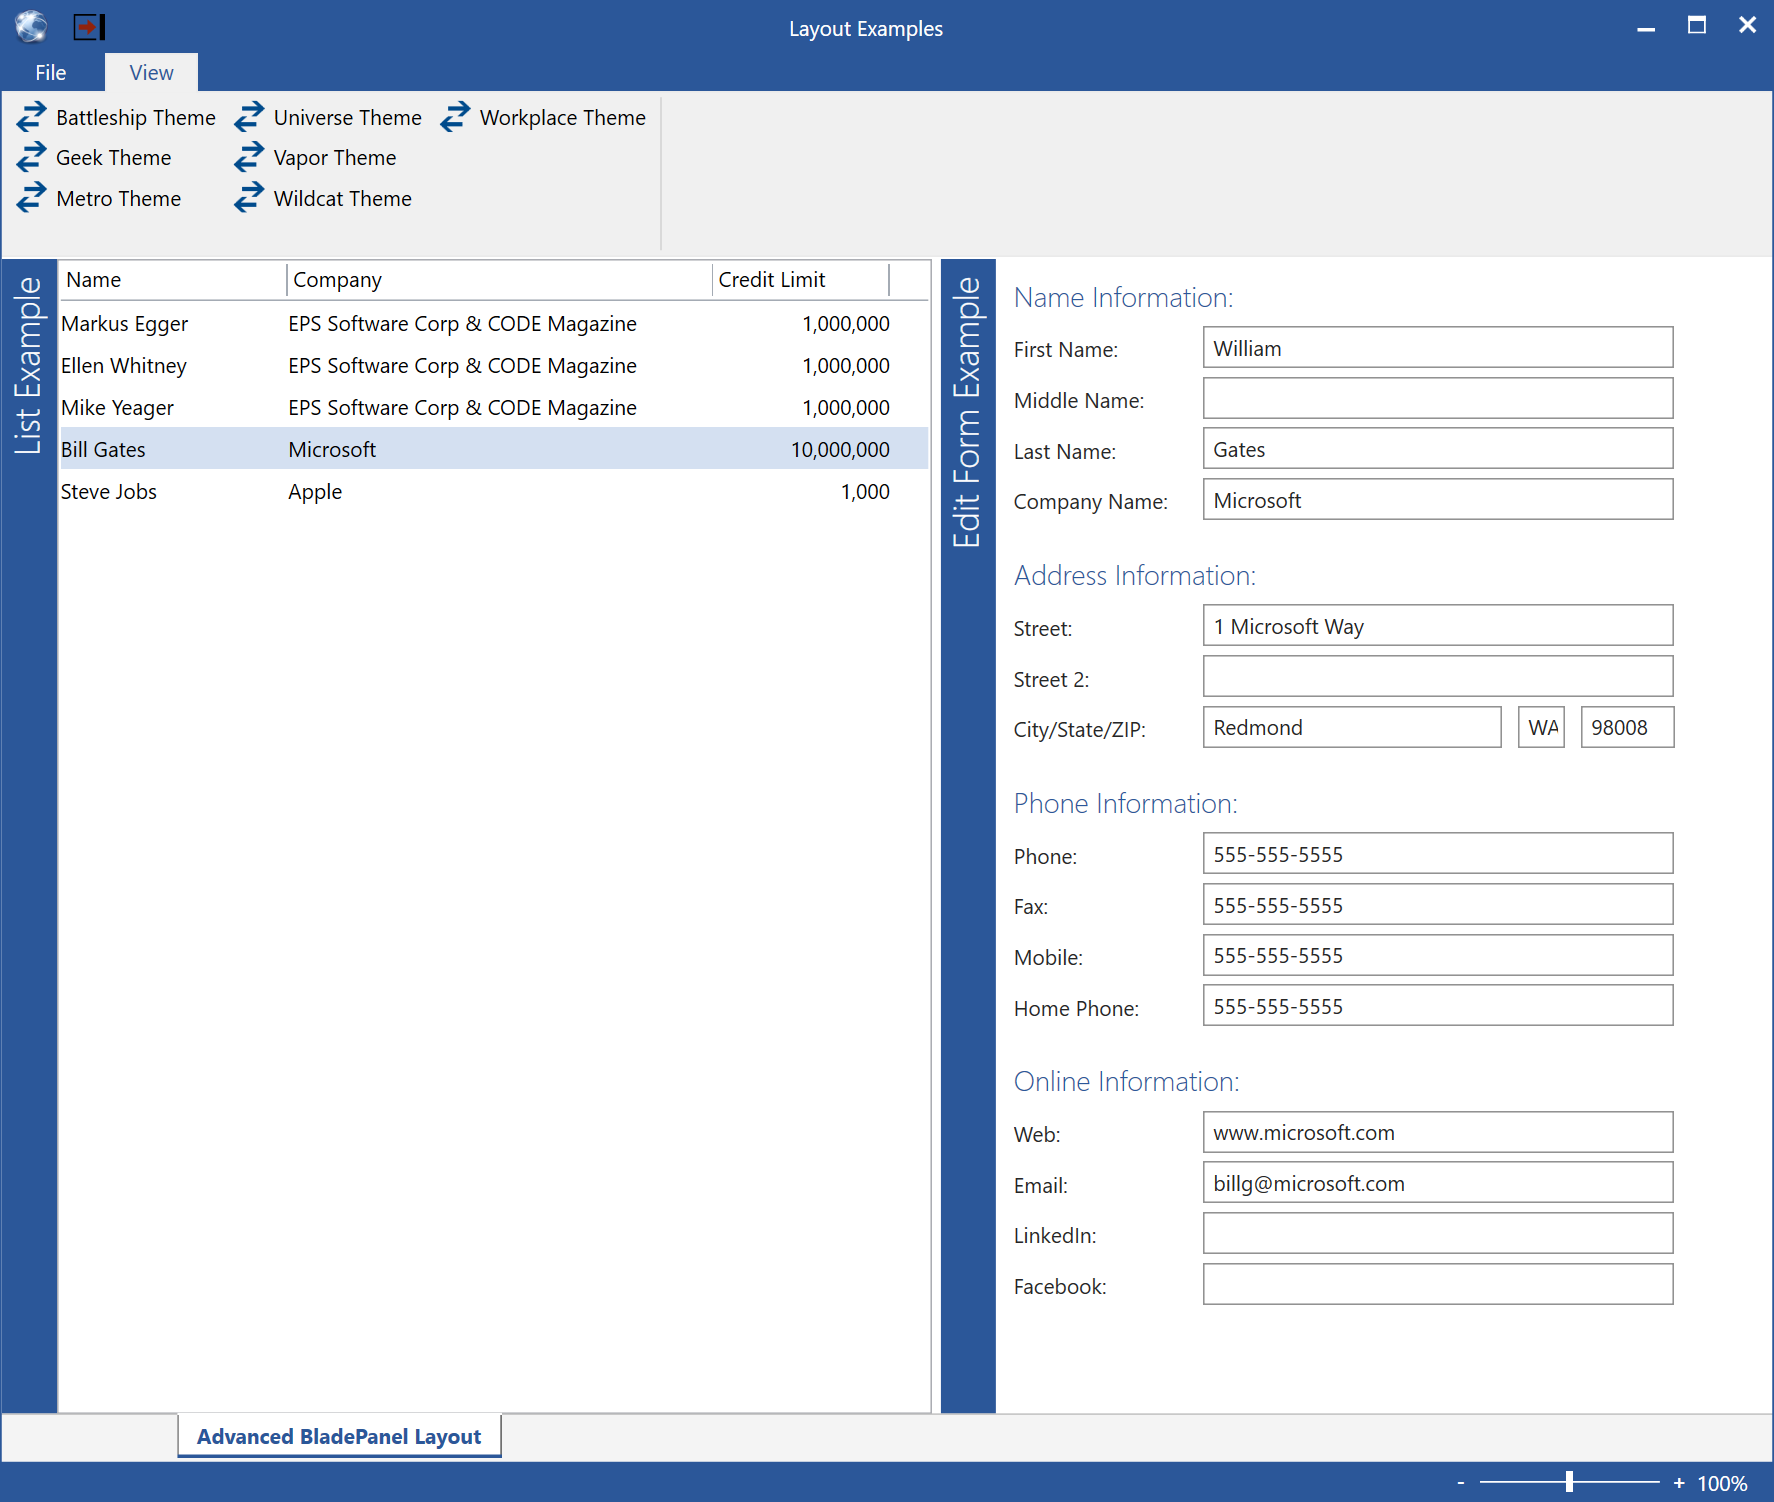Focus the Company Name field
Viewport: 1774px width, 1502px height.
(x=1437, y=500)
